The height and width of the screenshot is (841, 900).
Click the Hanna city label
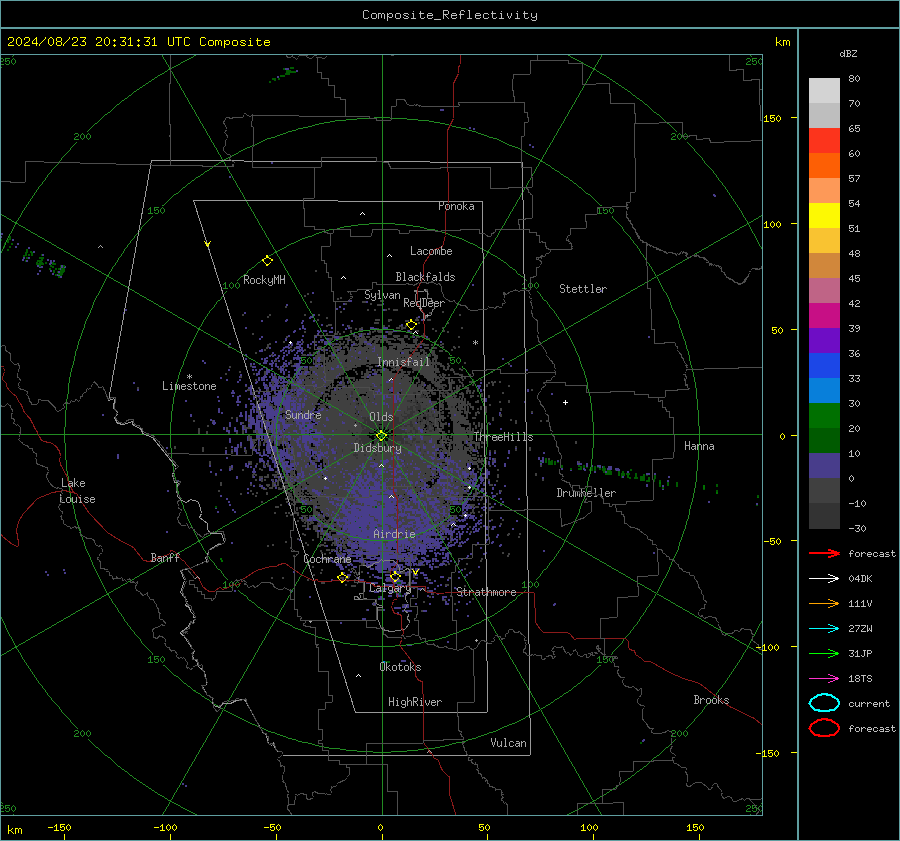(699, 446)
